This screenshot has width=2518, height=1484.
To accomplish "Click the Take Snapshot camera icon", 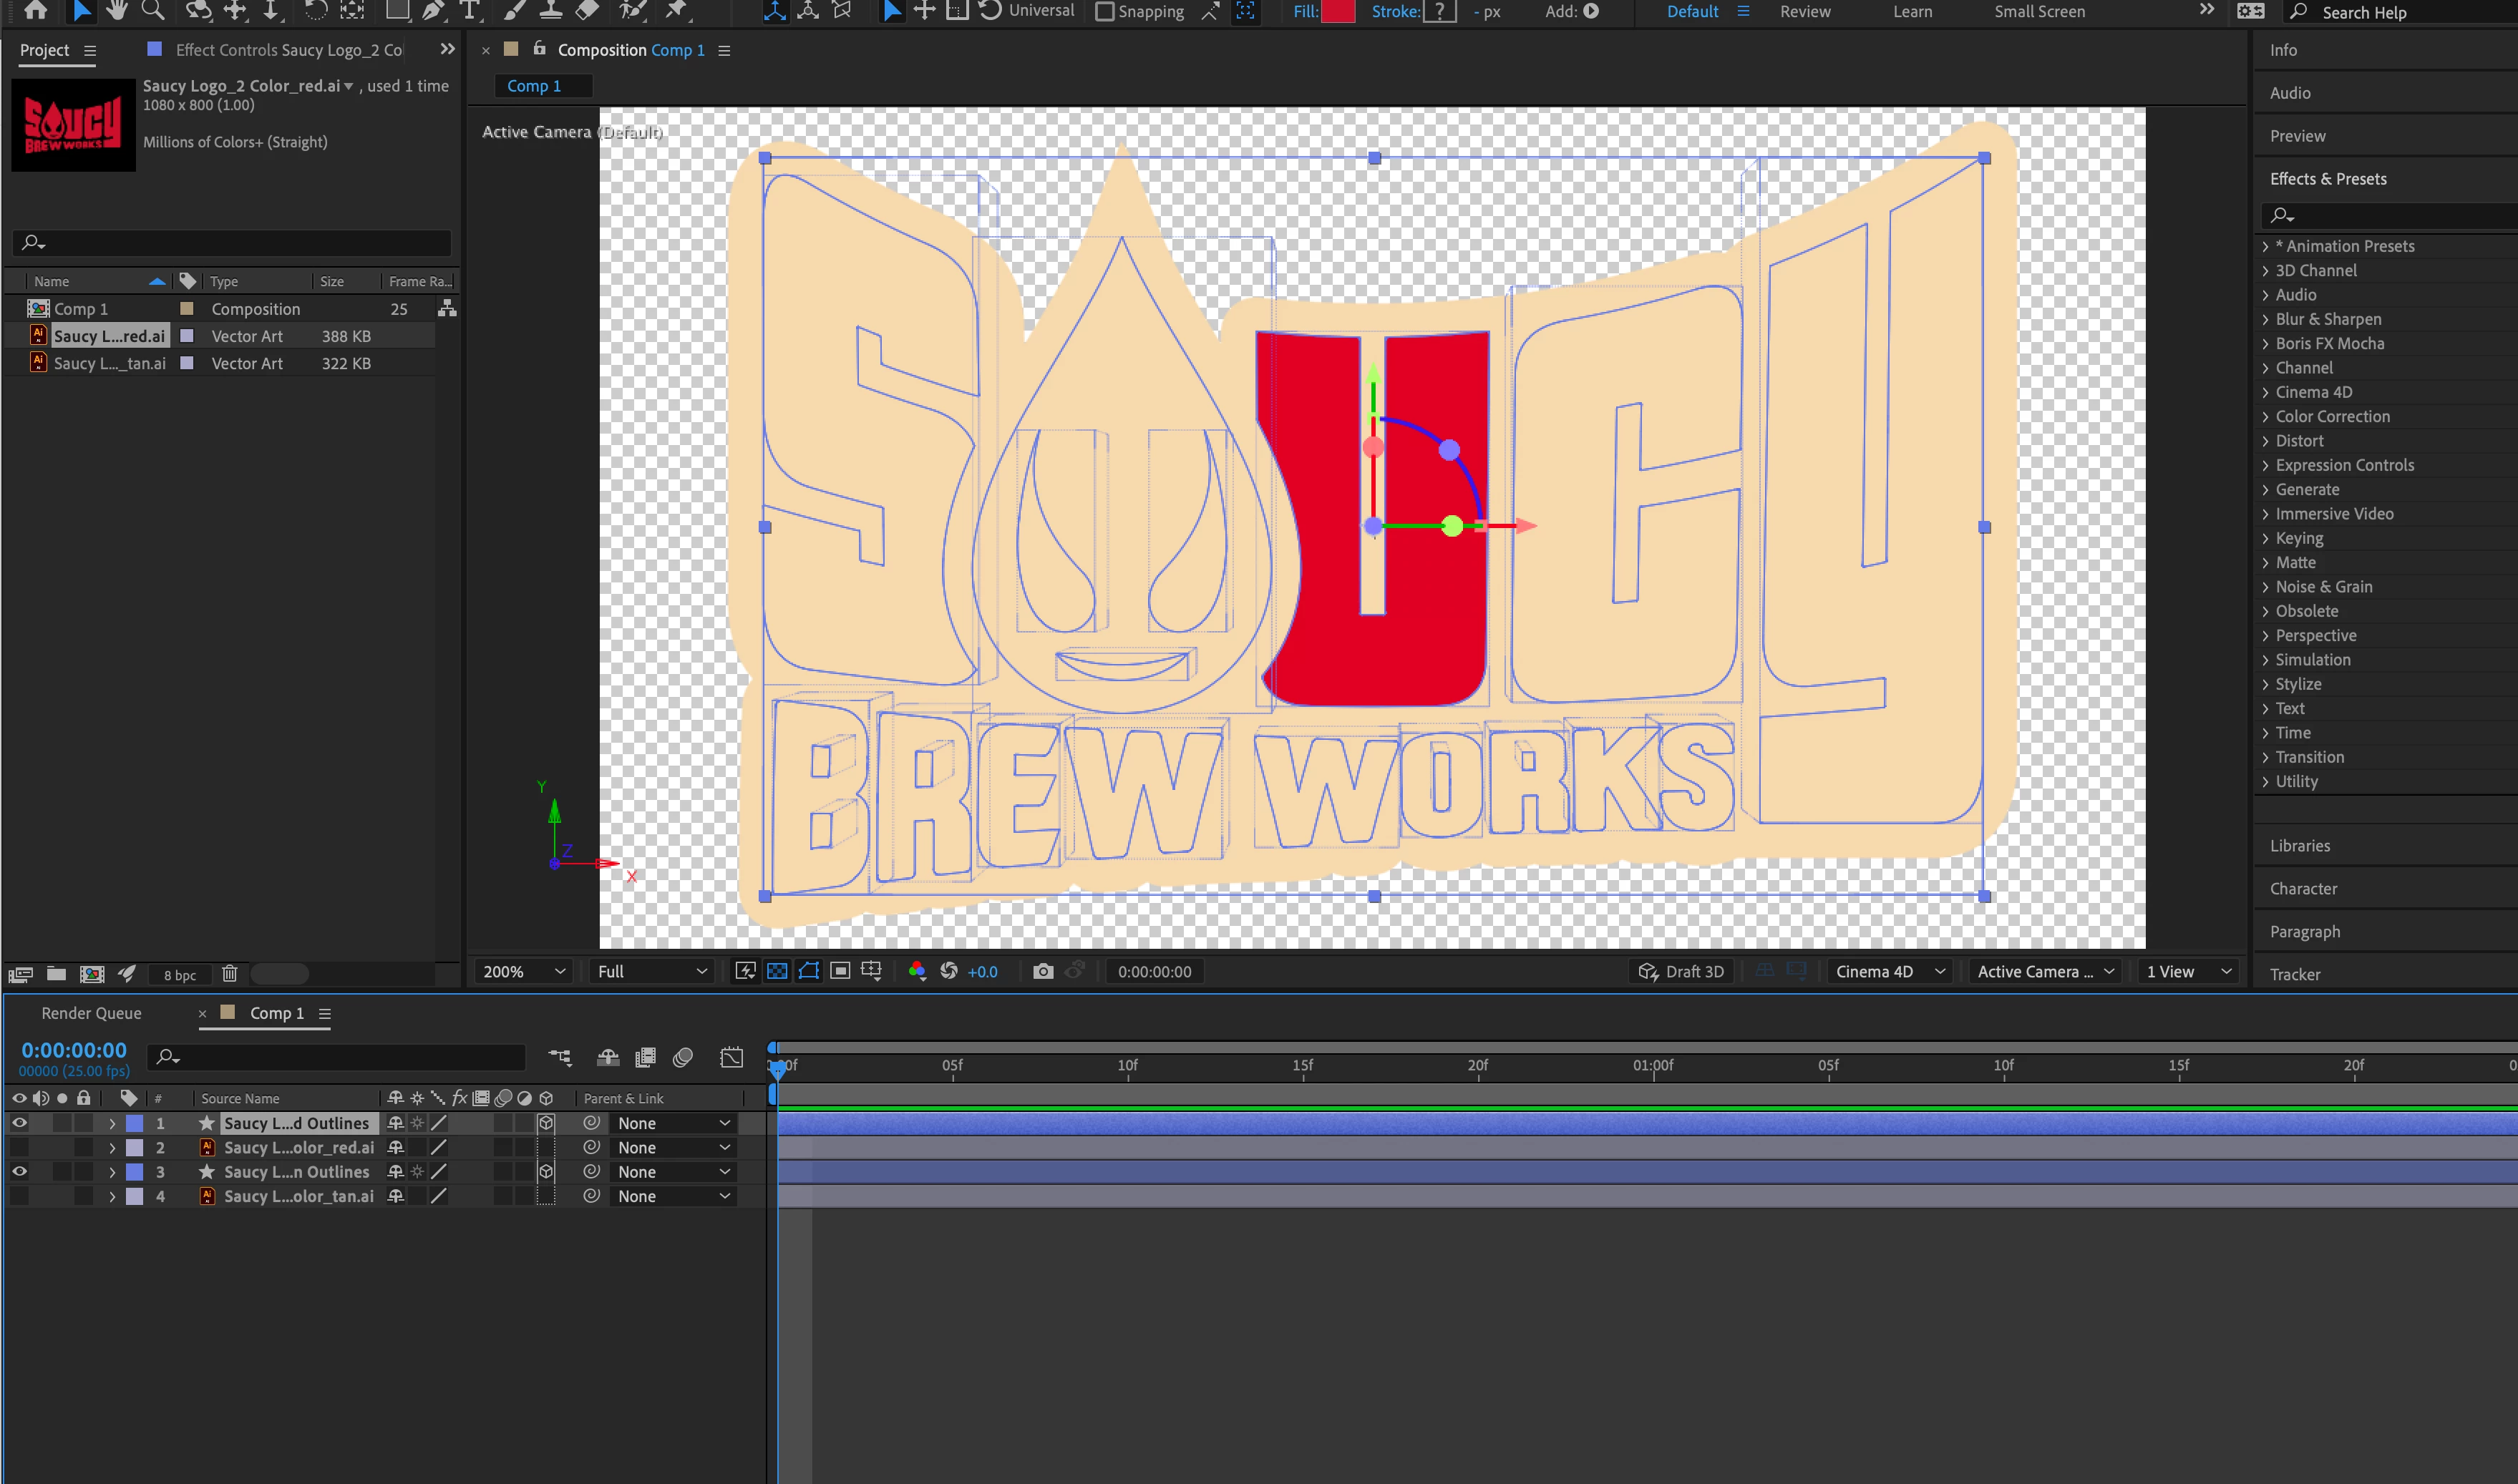I will (x=1042, y=971).
